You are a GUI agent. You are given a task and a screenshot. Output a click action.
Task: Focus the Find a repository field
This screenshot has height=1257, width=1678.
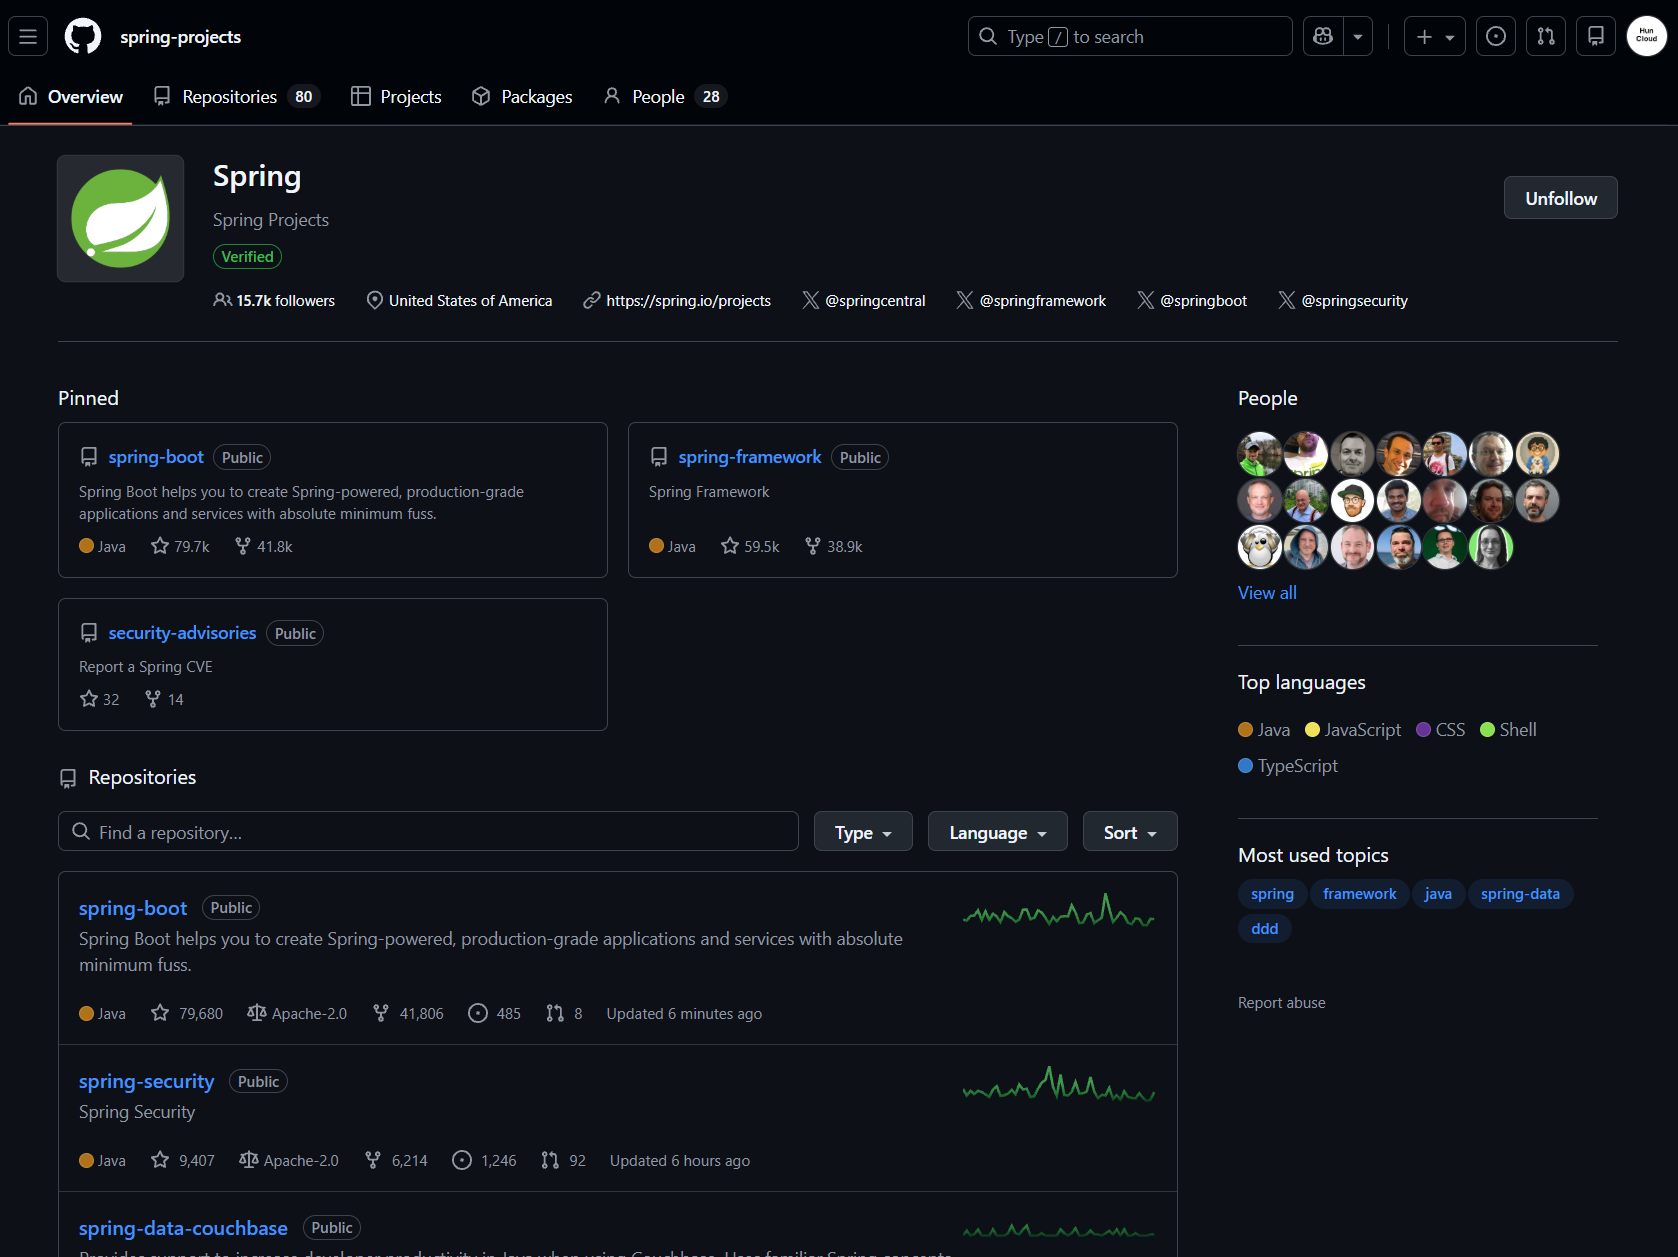pyautogui.click(x=428, y=831)
